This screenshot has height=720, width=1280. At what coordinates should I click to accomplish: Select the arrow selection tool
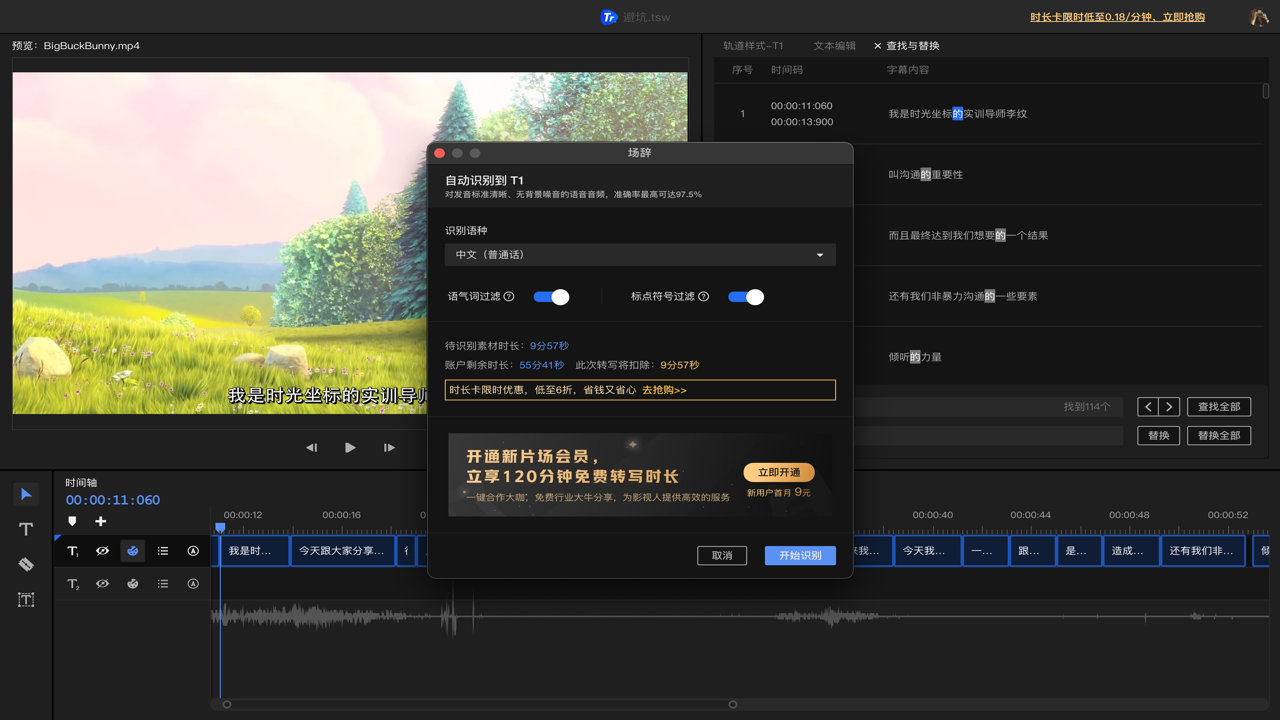click(26, 494)
